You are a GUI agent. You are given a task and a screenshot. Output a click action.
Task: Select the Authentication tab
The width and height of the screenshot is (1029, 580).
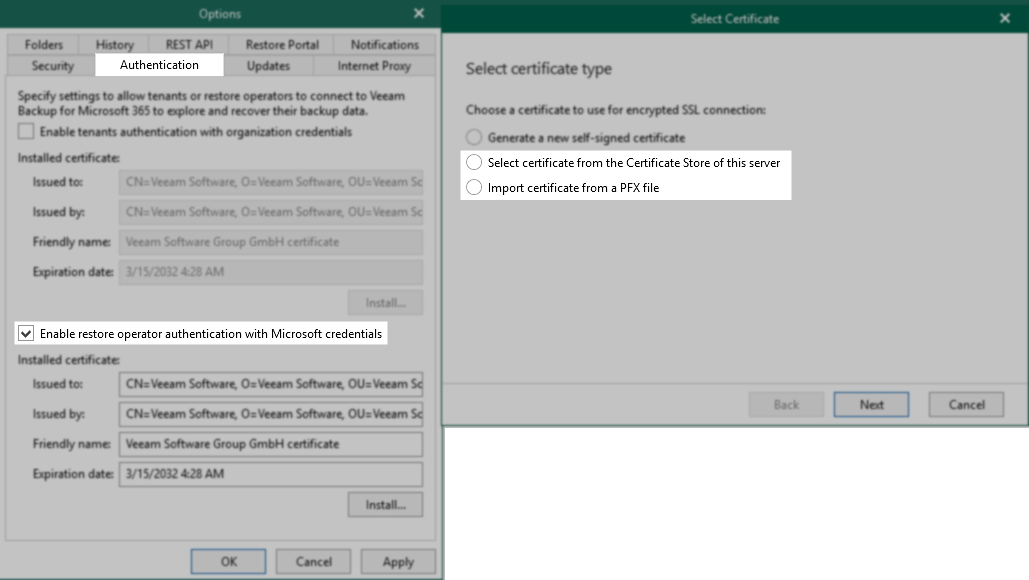click(x=159, y=65)
